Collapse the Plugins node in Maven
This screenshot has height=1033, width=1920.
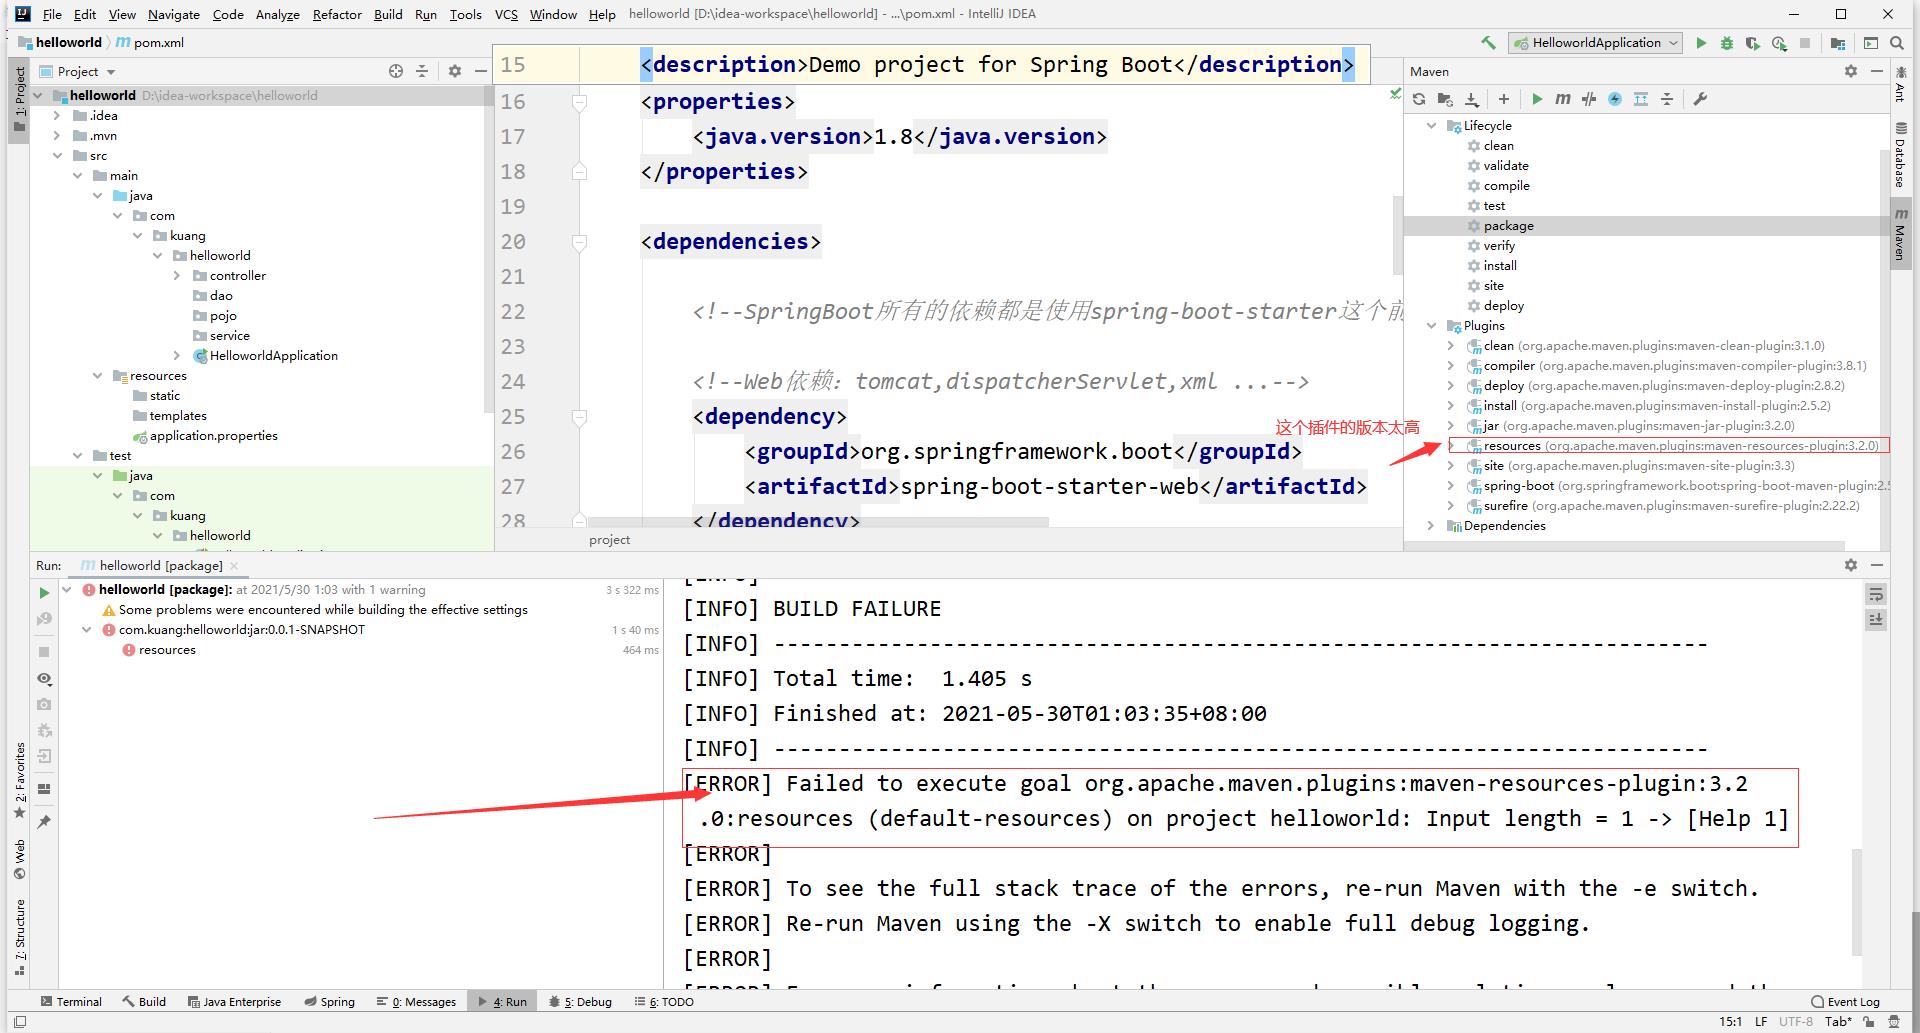tap(1431, 326)
